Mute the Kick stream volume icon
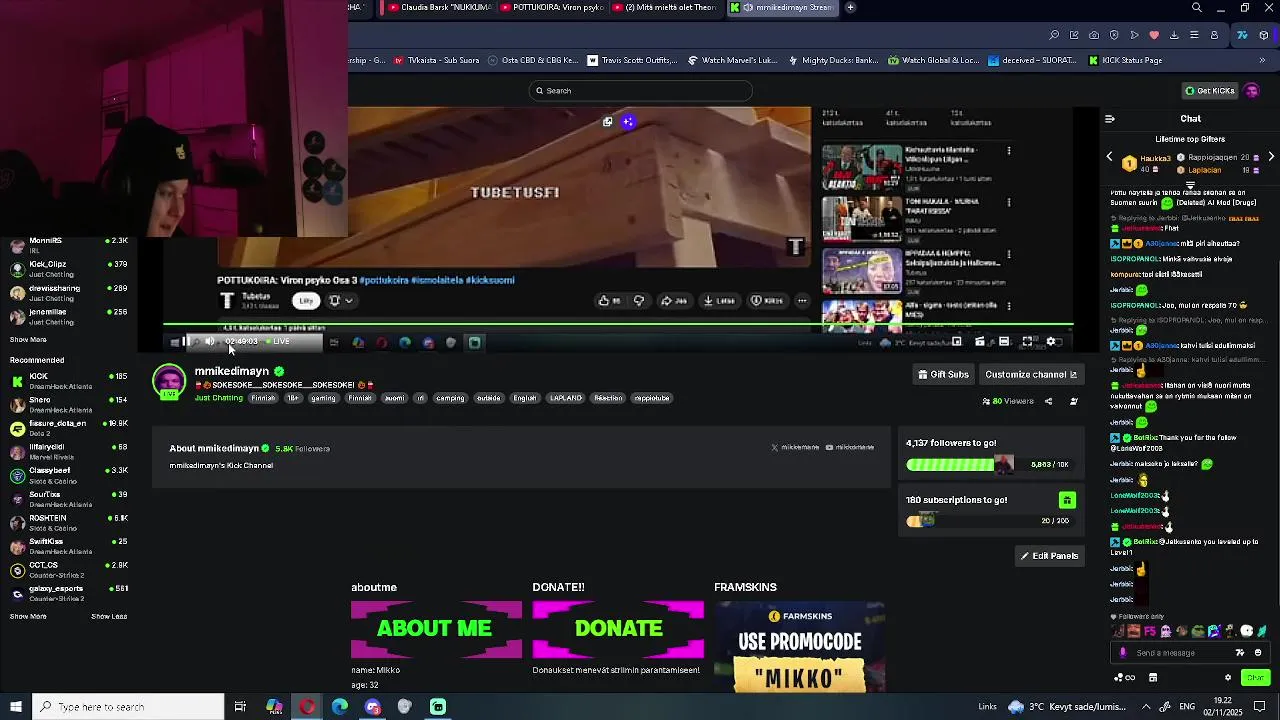This screenshot has height=720, width=1280. pyautogui.click(x=209, y=342)
